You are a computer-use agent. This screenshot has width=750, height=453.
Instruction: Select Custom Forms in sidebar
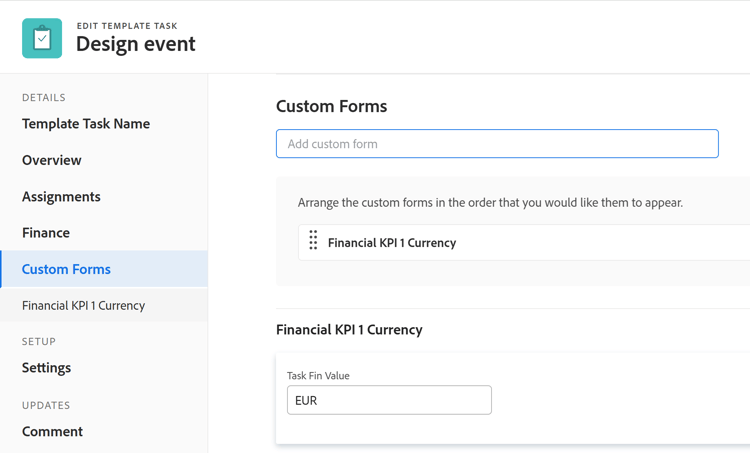pyautogui.click(x=66, y=269)
